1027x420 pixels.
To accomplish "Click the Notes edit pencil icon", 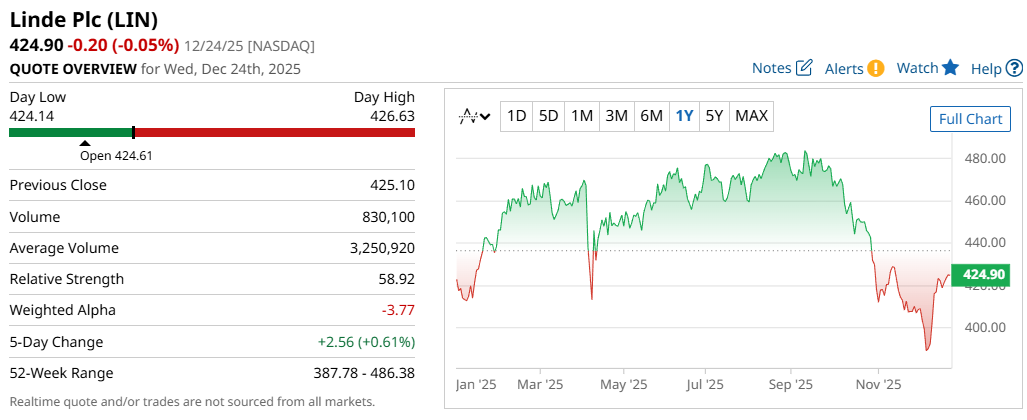I will point(804,68).
